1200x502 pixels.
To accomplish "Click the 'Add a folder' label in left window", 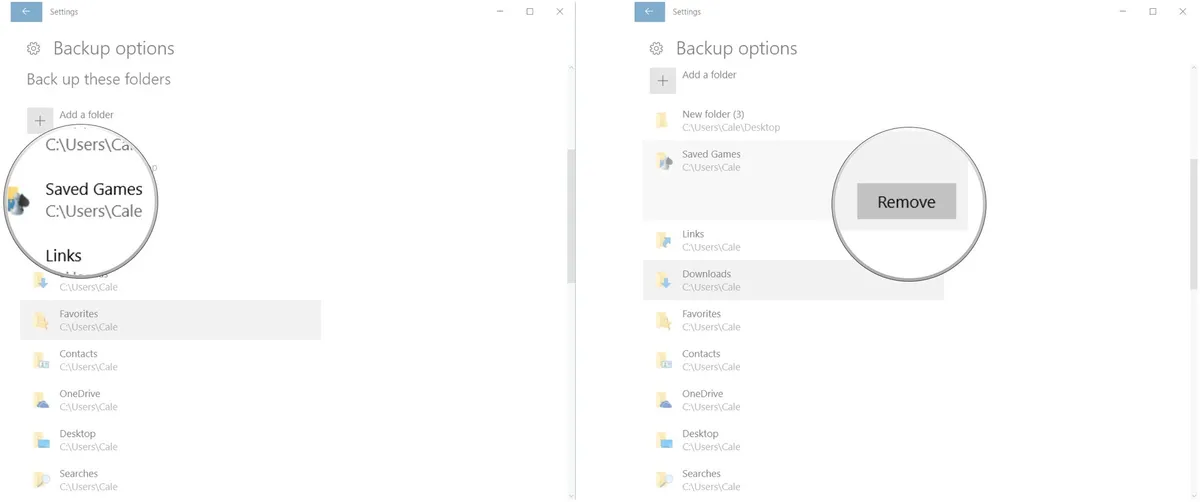I will (x=86, y=115).
